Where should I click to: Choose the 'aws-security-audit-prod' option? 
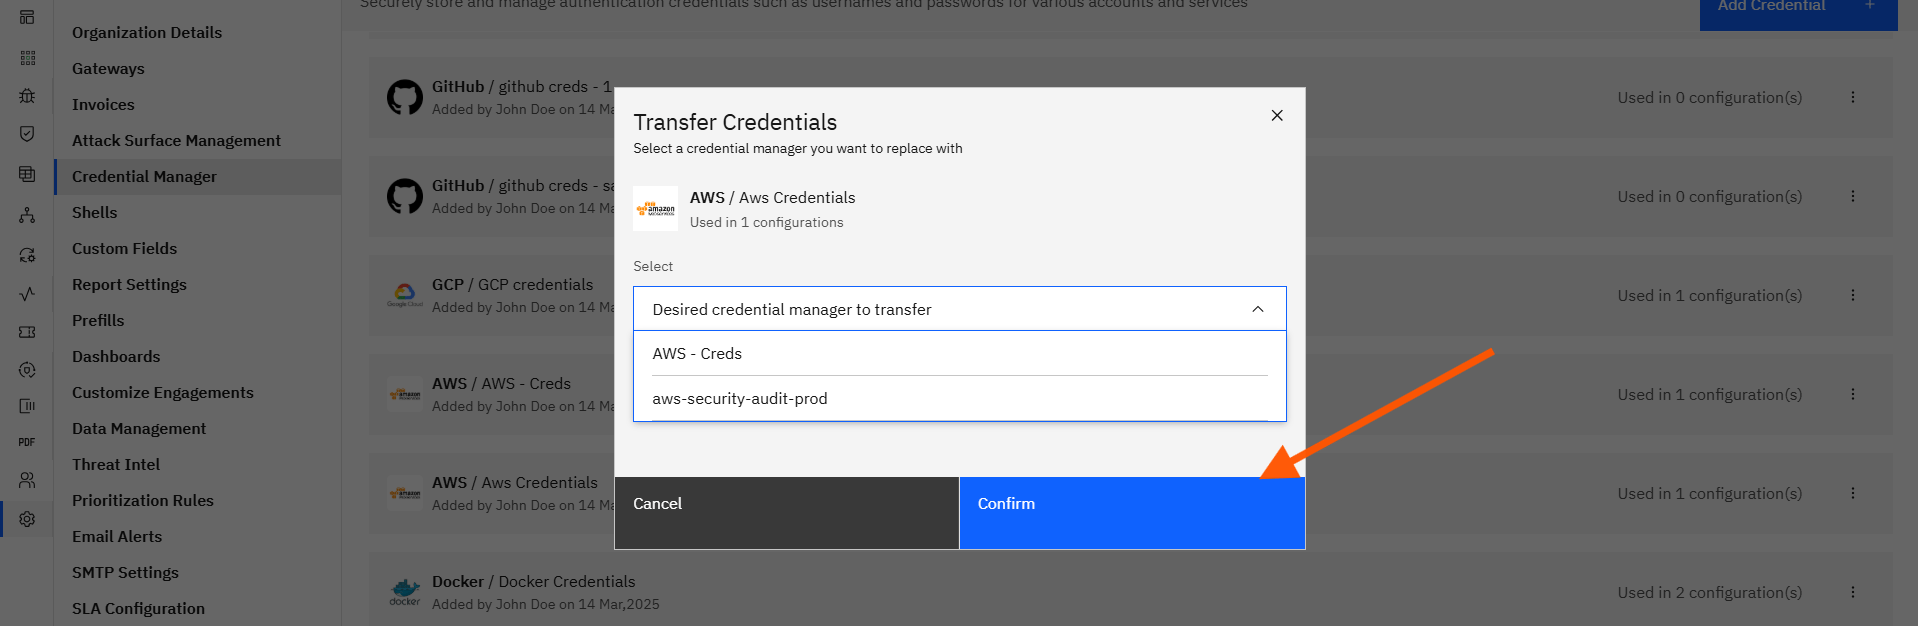point(960,399)
